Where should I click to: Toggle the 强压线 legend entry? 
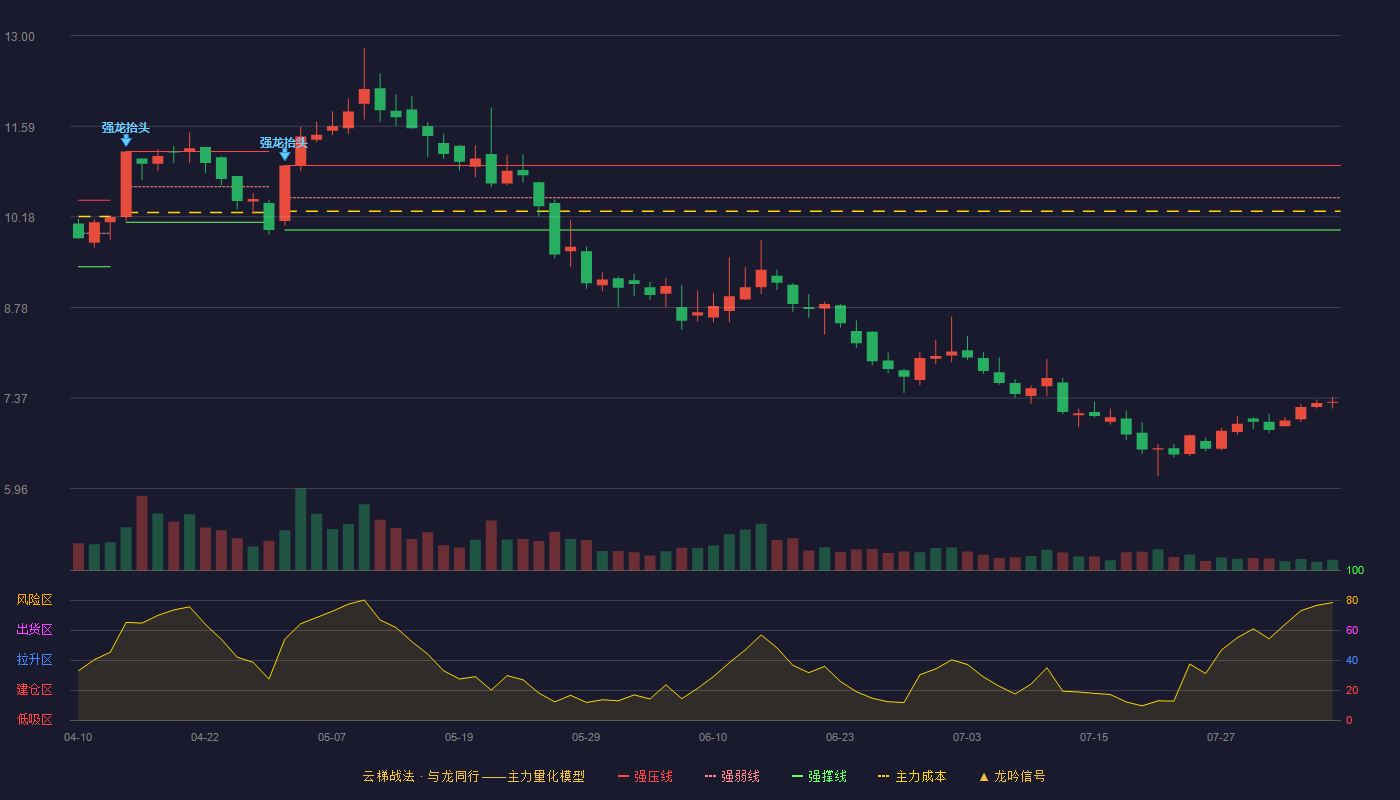645,776
